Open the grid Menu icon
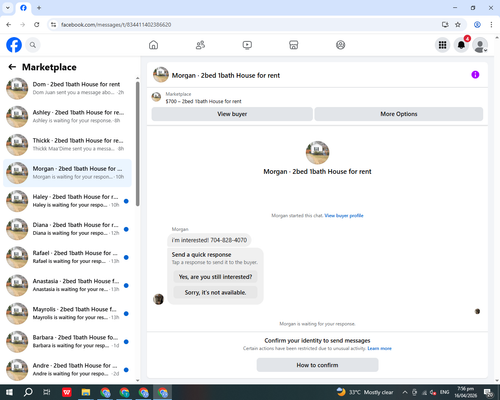This screenshot has width=500, height=400. tap(442, 45)
